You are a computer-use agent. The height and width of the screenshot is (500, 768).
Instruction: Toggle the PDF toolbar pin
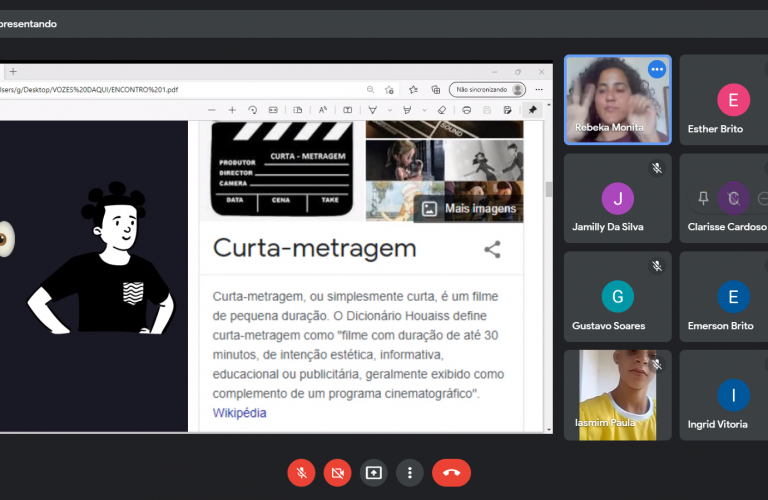[532, 110]
